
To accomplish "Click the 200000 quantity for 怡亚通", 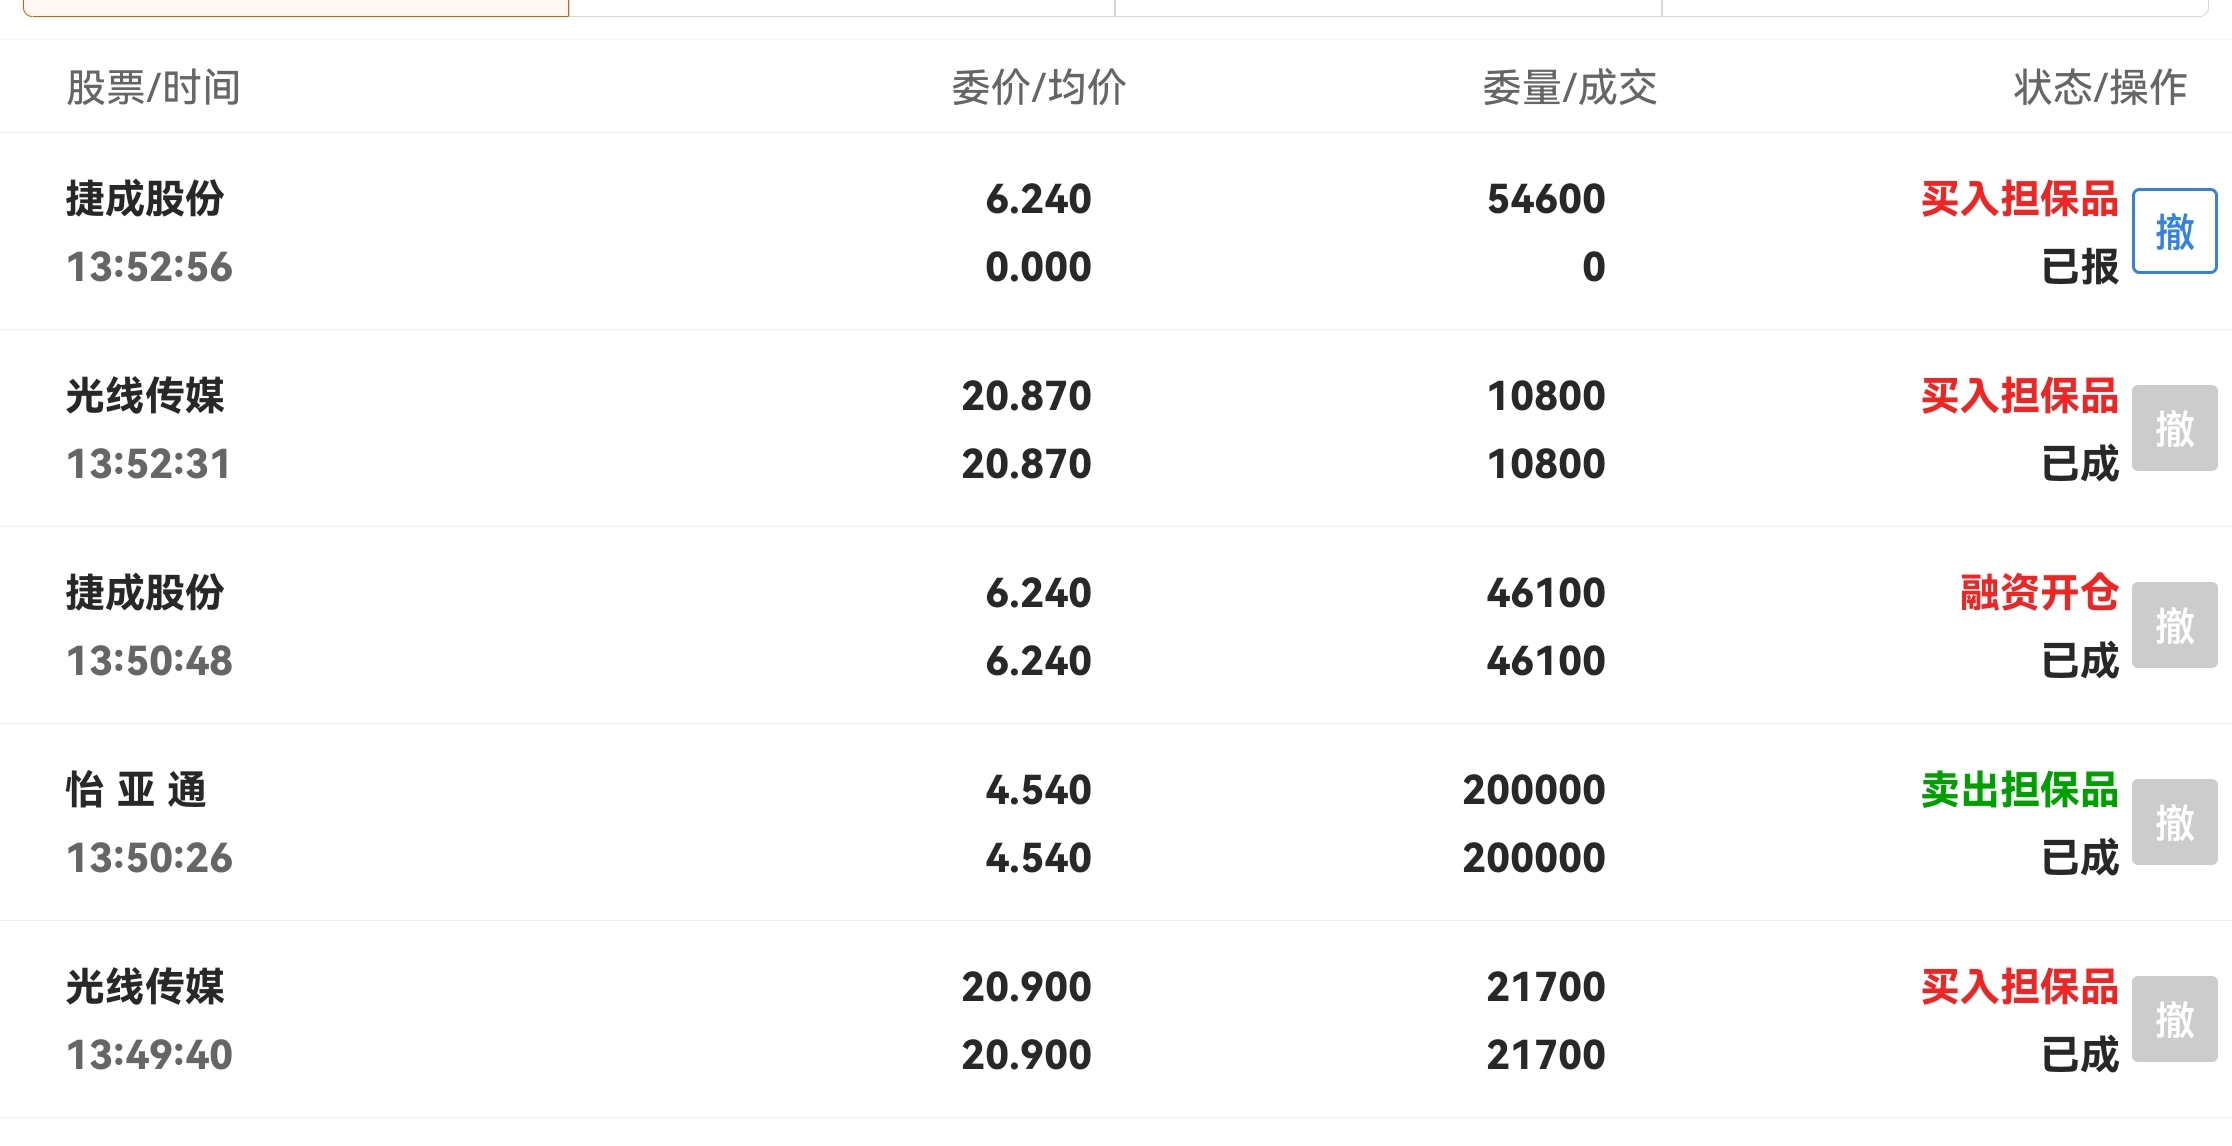I will [x=1534, y=790].
